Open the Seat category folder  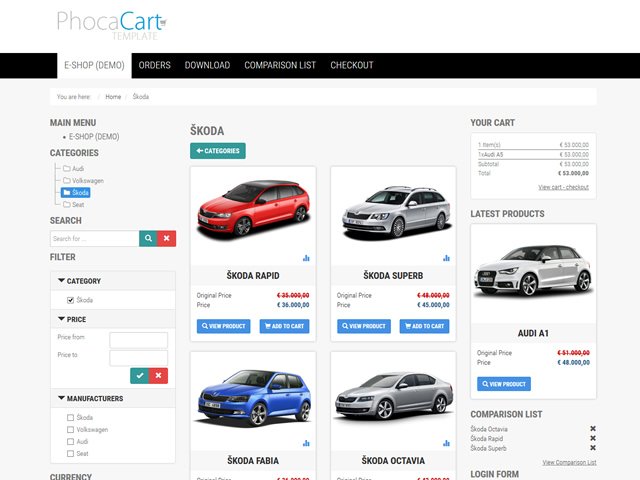coord(73,204)
